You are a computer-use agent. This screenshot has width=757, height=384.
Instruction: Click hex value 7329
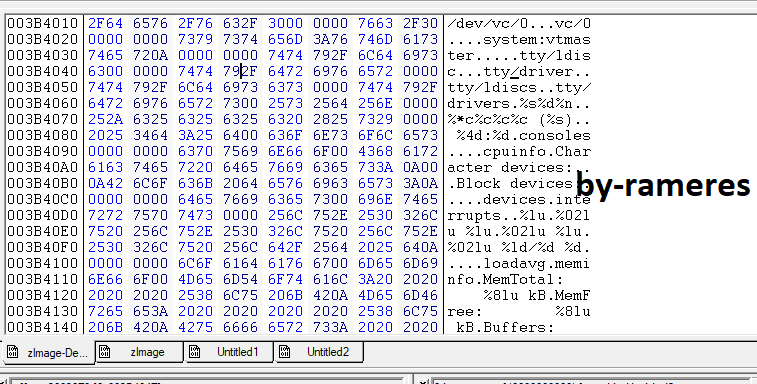pyautogui.click(x=376, y=119)
